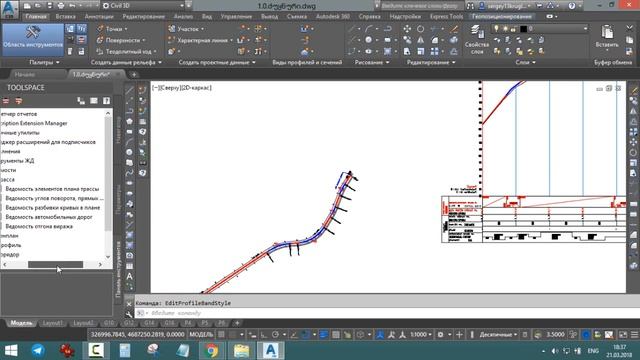The height and width of the screenshot is (360, 640).
Task: Click the Toolspace horizontal scrollbar thumb
Action: tap(55, 264)
